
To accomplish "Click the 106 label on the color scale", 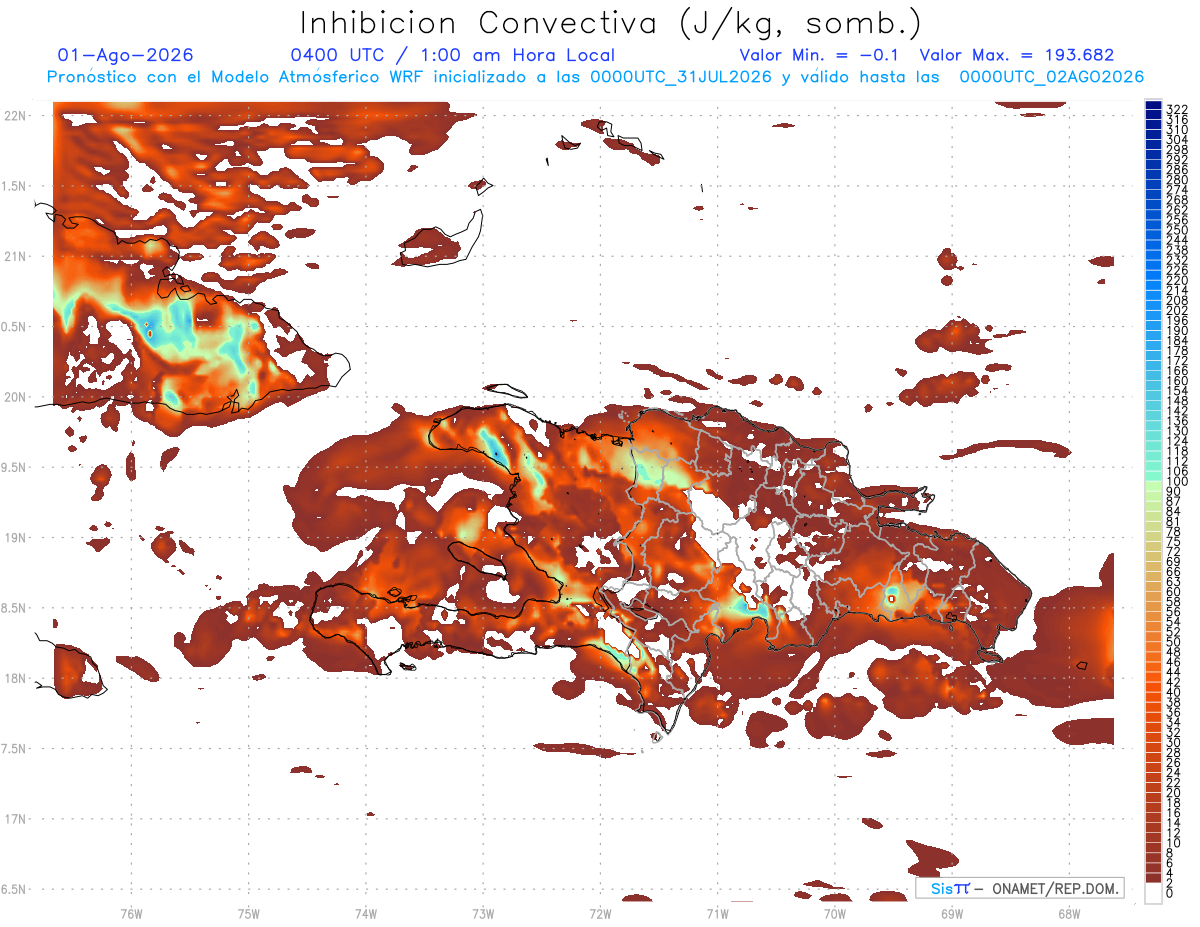I will tap(1176, 471).
